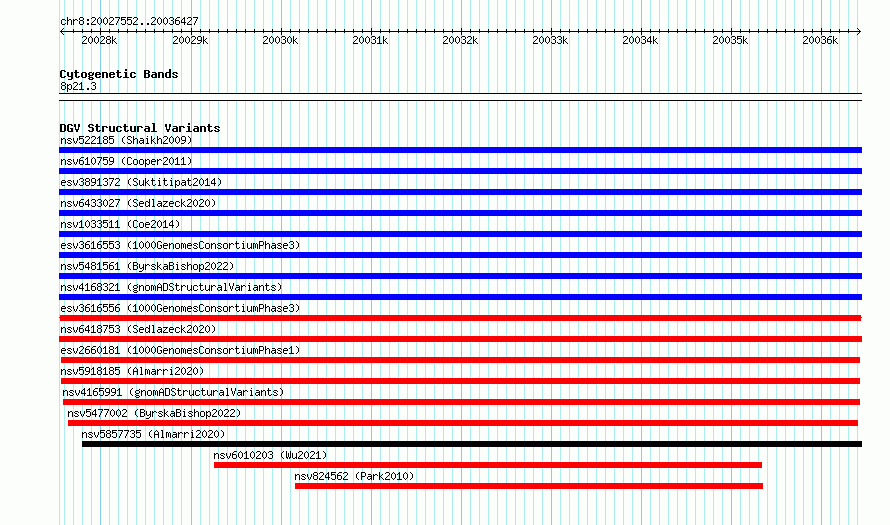Click nsv5477002 (ByrskaBishop2022) label

point(154,413)
